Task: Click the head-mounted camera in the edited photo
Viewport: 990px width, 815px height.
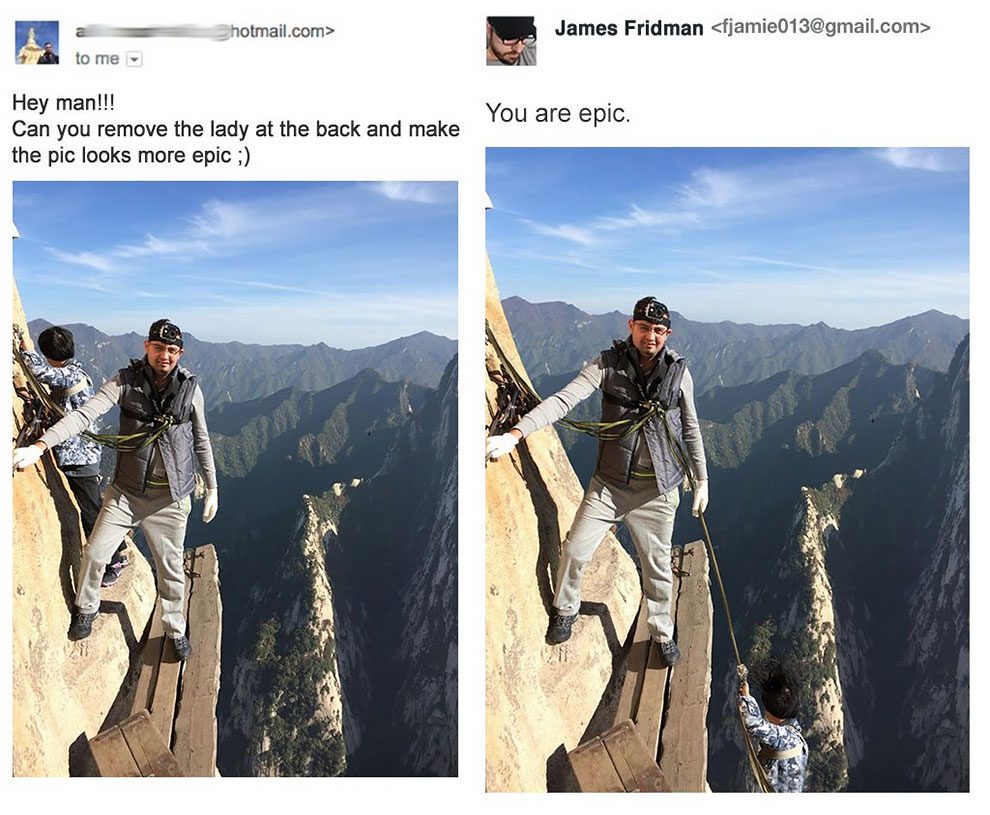Action: click(654, 311)
